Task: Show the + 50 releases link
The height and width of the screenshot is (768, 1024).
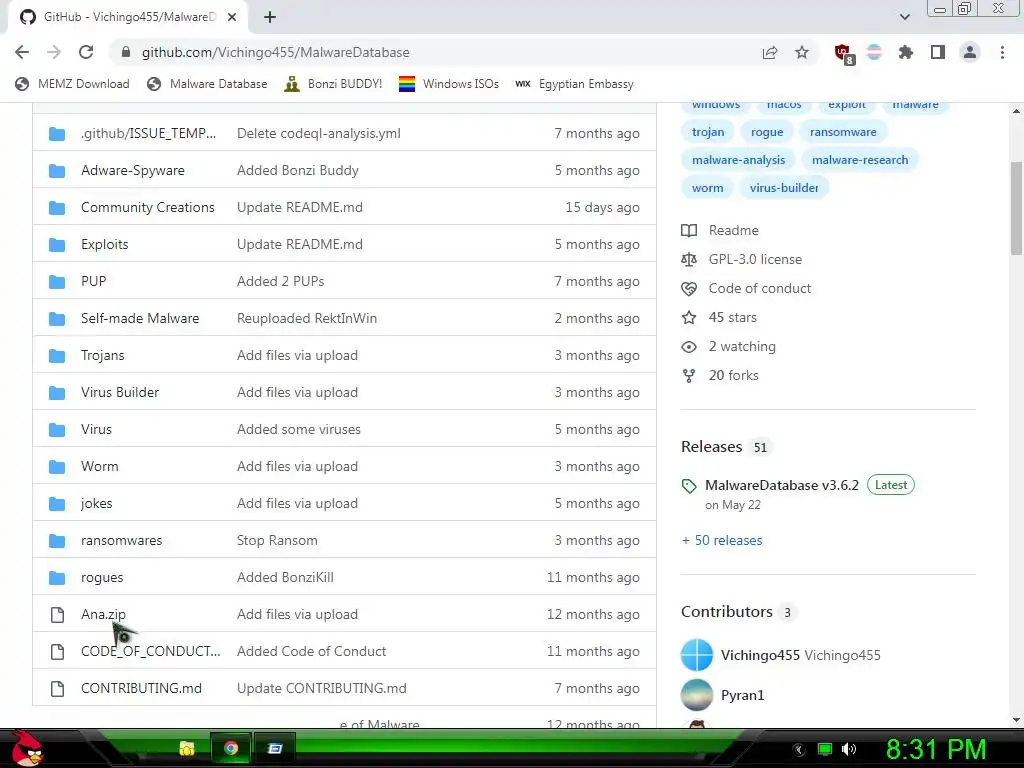Action: [722, 540]
